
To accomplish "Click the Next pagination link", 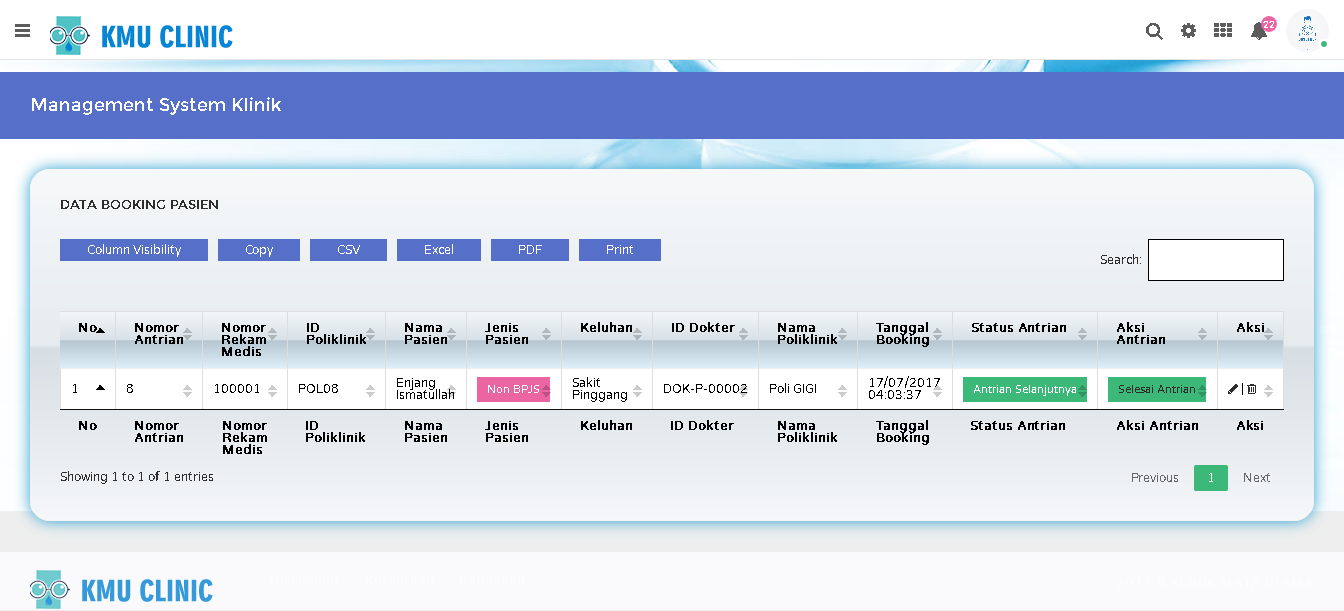I will pos(1256,478).
